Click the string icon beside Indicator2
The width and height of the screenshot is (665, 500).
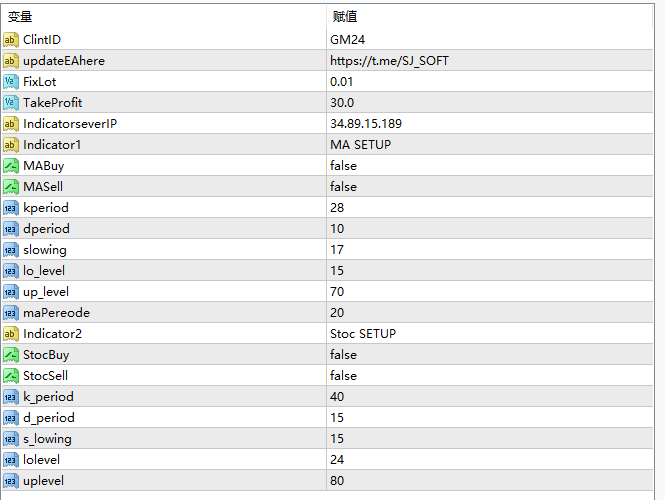(x=11, y=334)
